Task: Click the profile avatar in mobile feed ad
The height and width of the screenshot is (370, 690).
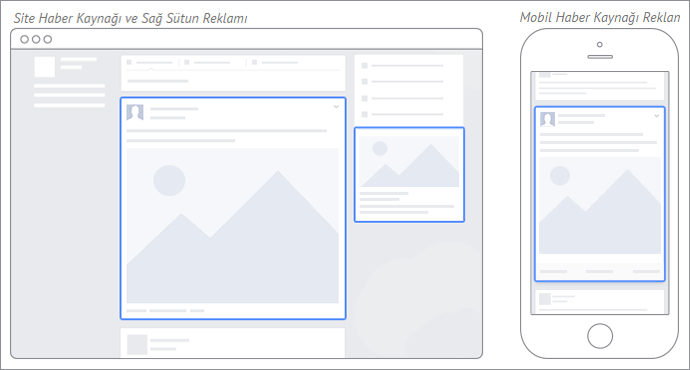Action: click(547, 119)
